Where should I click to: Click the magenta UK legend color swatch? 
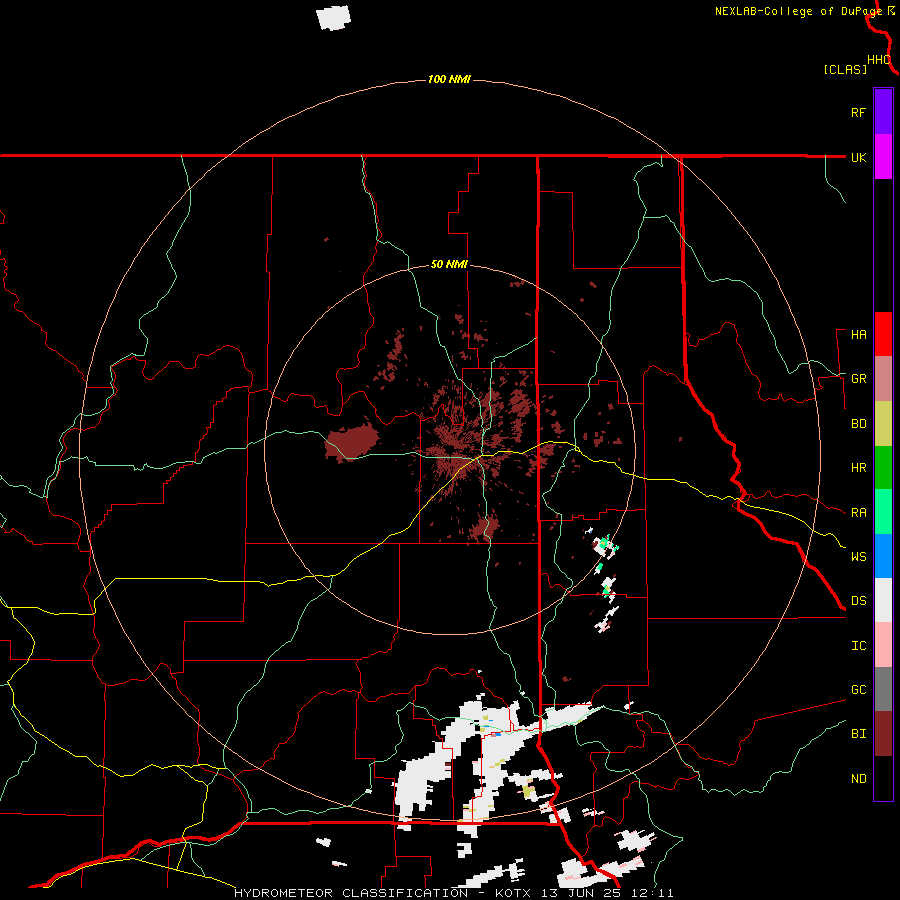tap(883, 157)
